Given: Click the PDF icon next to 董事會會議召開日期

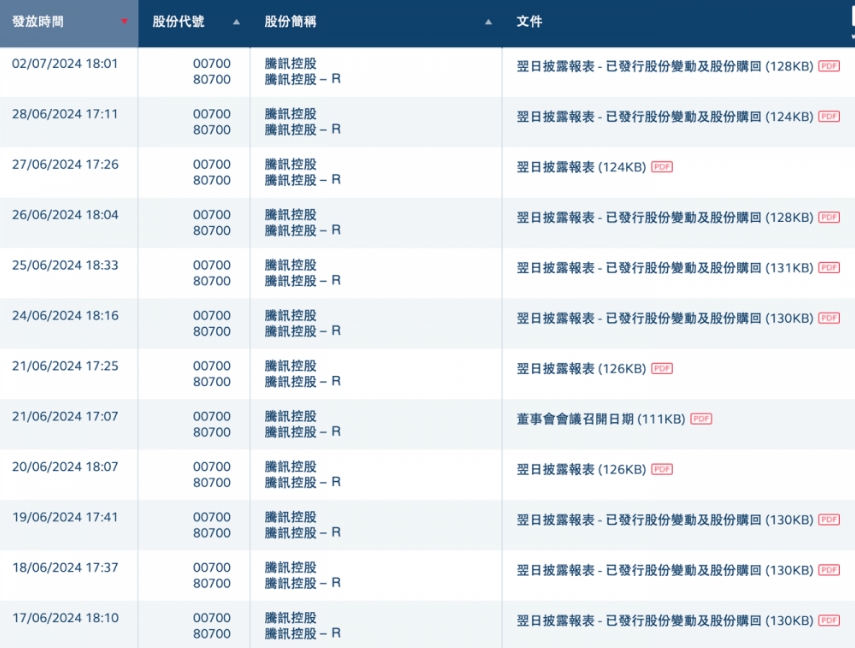Looking at the screenshot, I should coord(701,419).
